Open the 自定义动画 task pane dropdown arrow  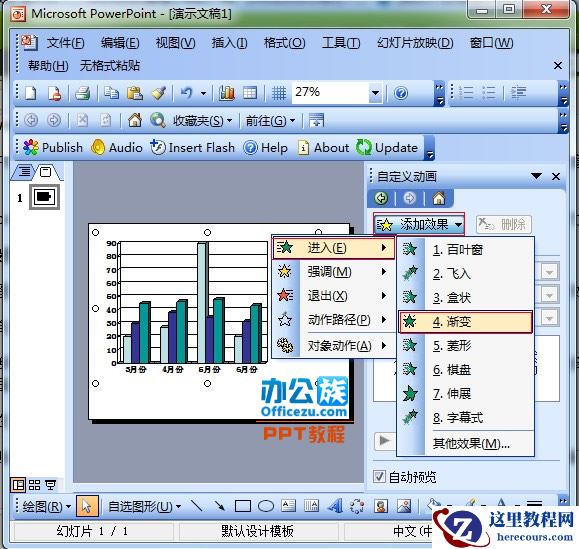pos(536,176)
